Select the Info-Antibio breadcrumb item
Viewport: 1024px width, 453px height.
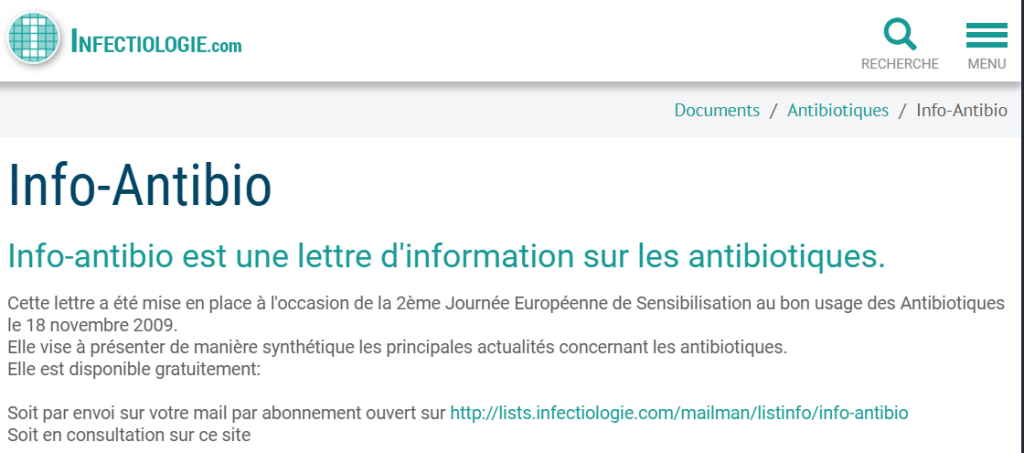[x=962, y=110]
